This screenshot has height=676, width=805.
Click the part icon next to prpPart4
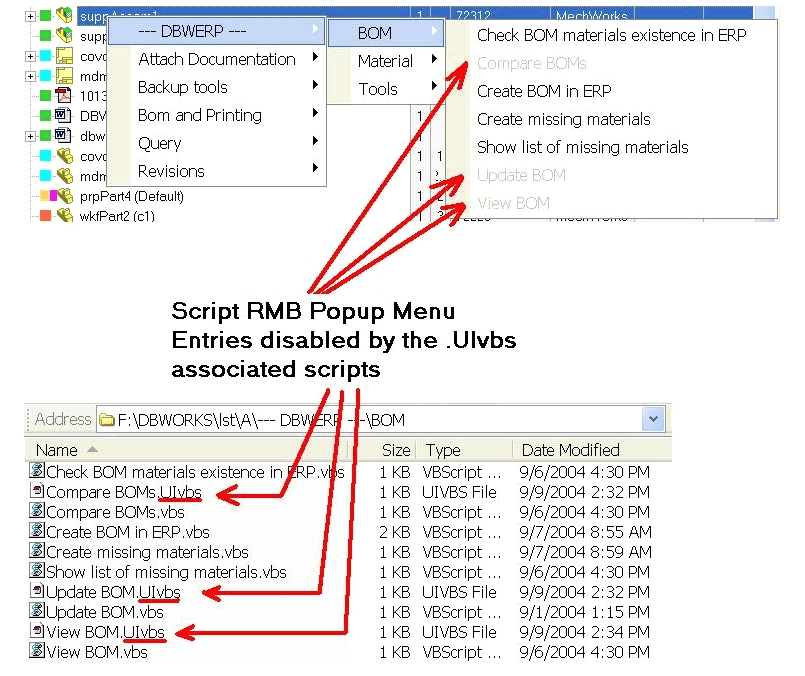tap(65, 196)
